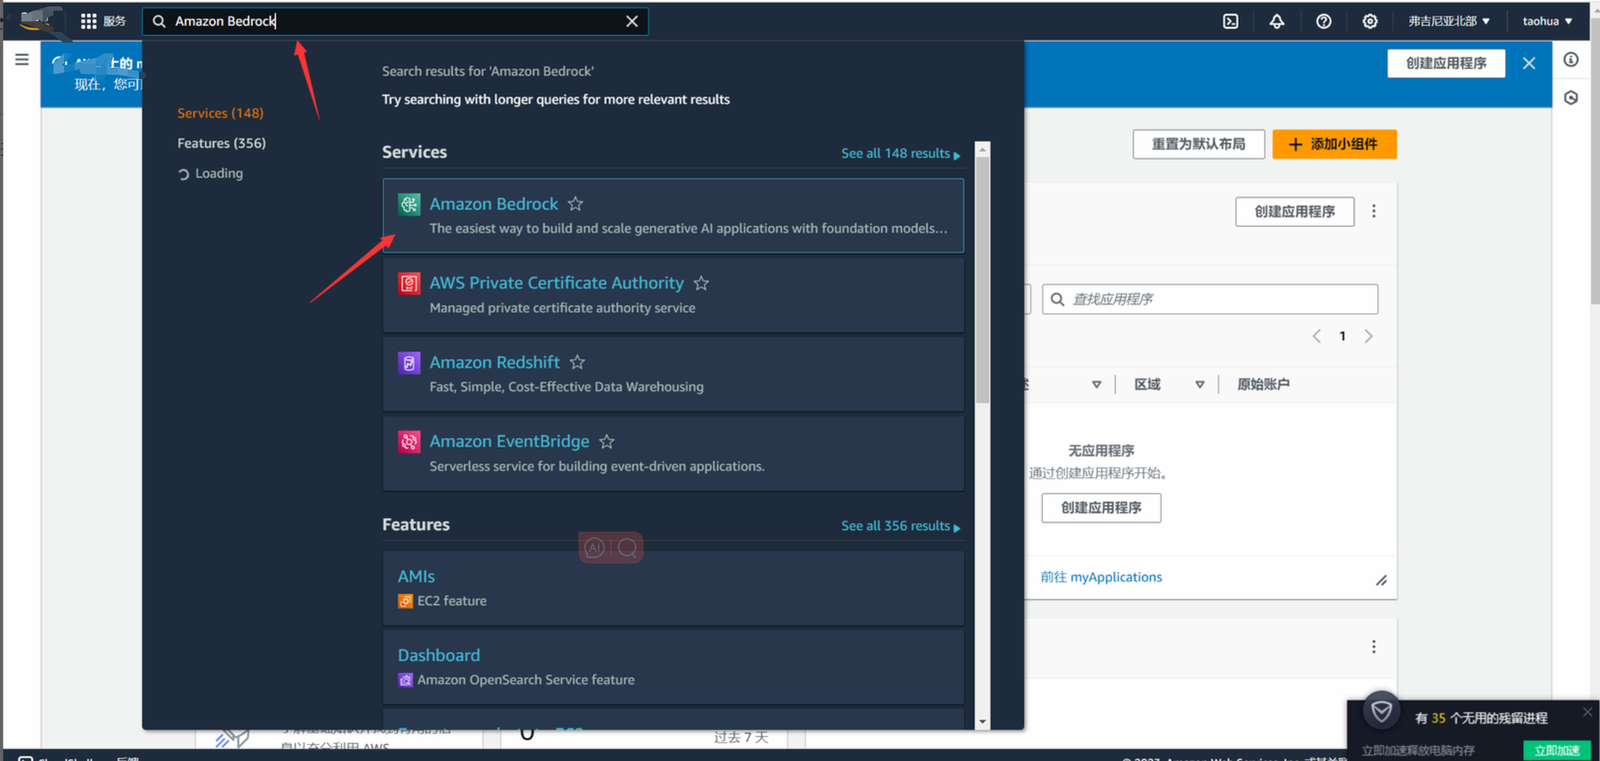1600x761 pixels.
Task: Close the memory cleanup popup
Action: point(1587,712)
